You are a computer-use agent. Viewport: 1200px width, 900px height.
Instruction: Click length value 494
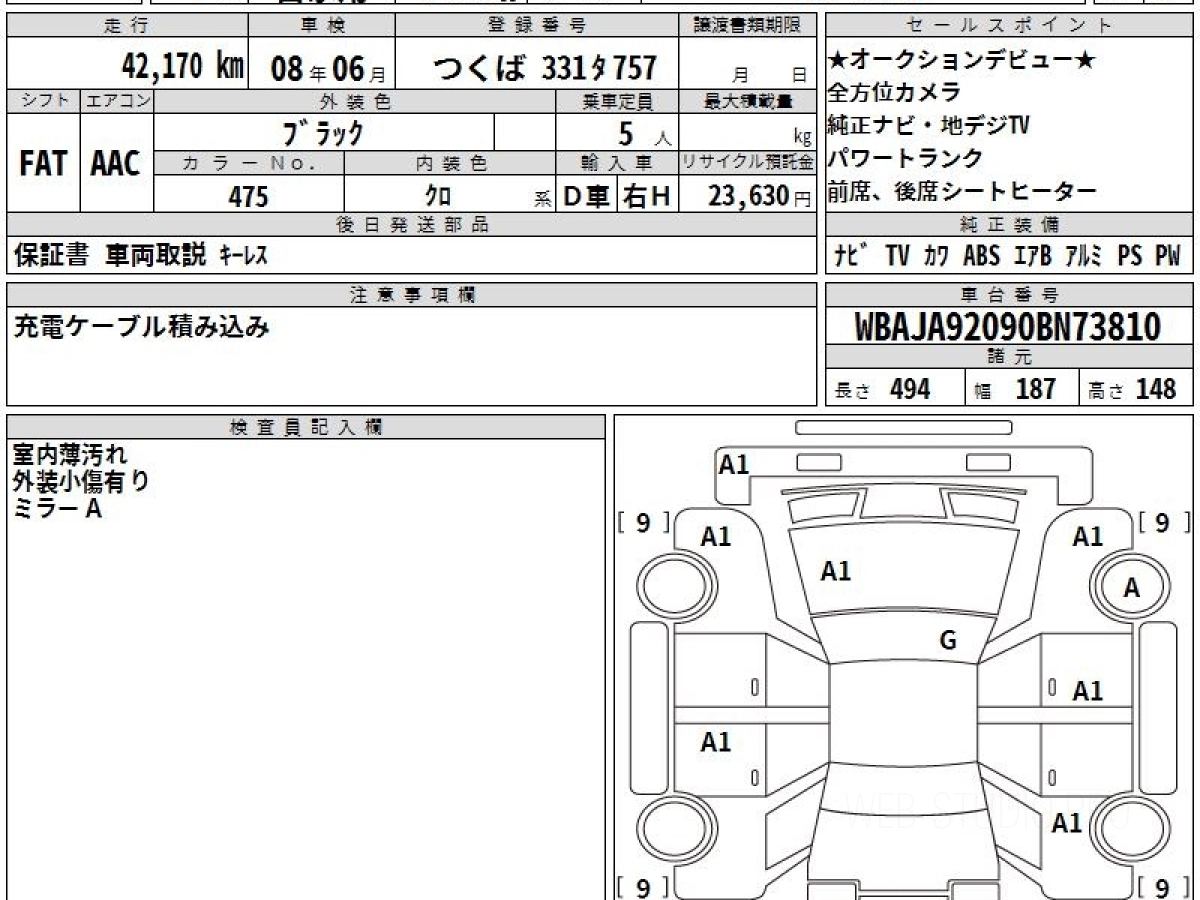(x=910, y=389)
